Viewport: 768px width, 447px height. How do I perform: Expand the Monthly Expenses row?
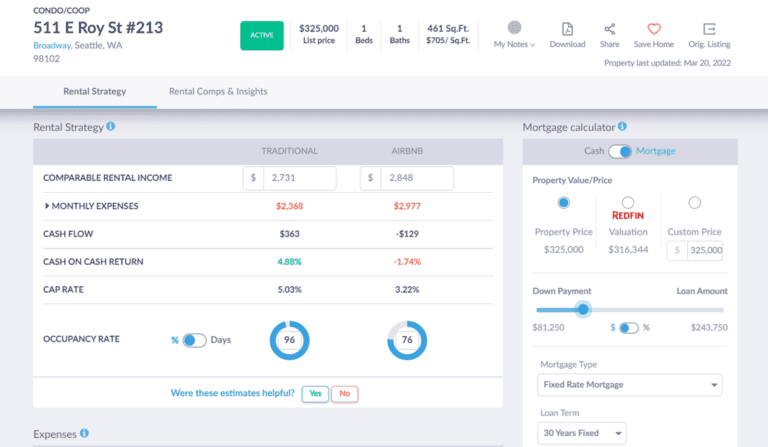pyautogui.click(x=47, y=206)
